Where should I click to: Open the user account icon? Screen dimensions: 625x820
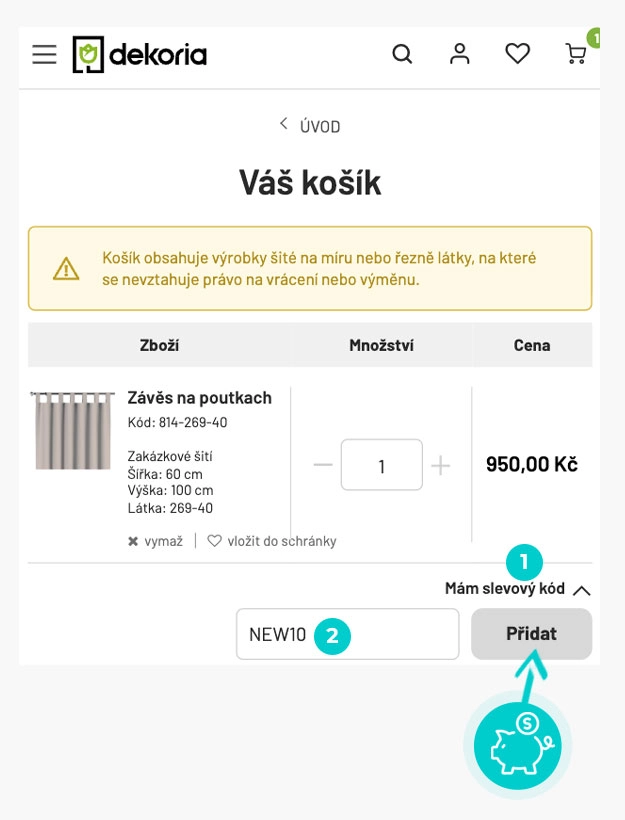point(460,54)
